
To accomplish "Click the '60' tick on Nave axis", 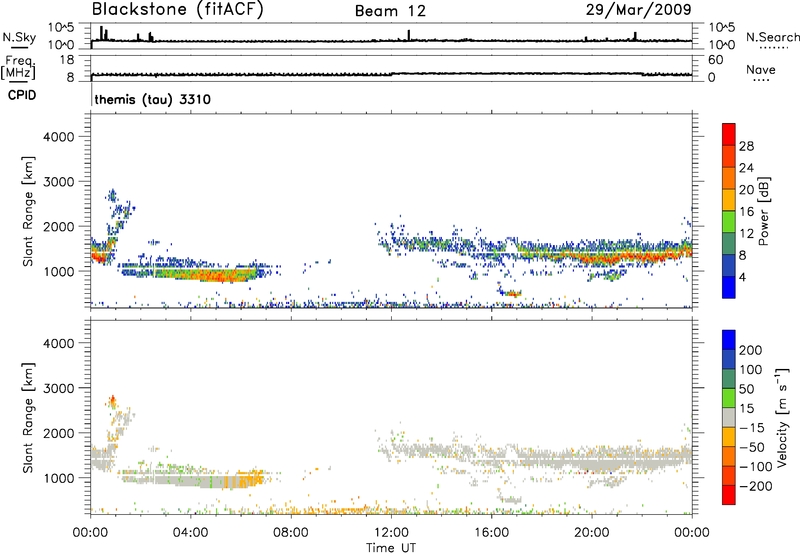I will pyautogui.click(x=715, y=60).
